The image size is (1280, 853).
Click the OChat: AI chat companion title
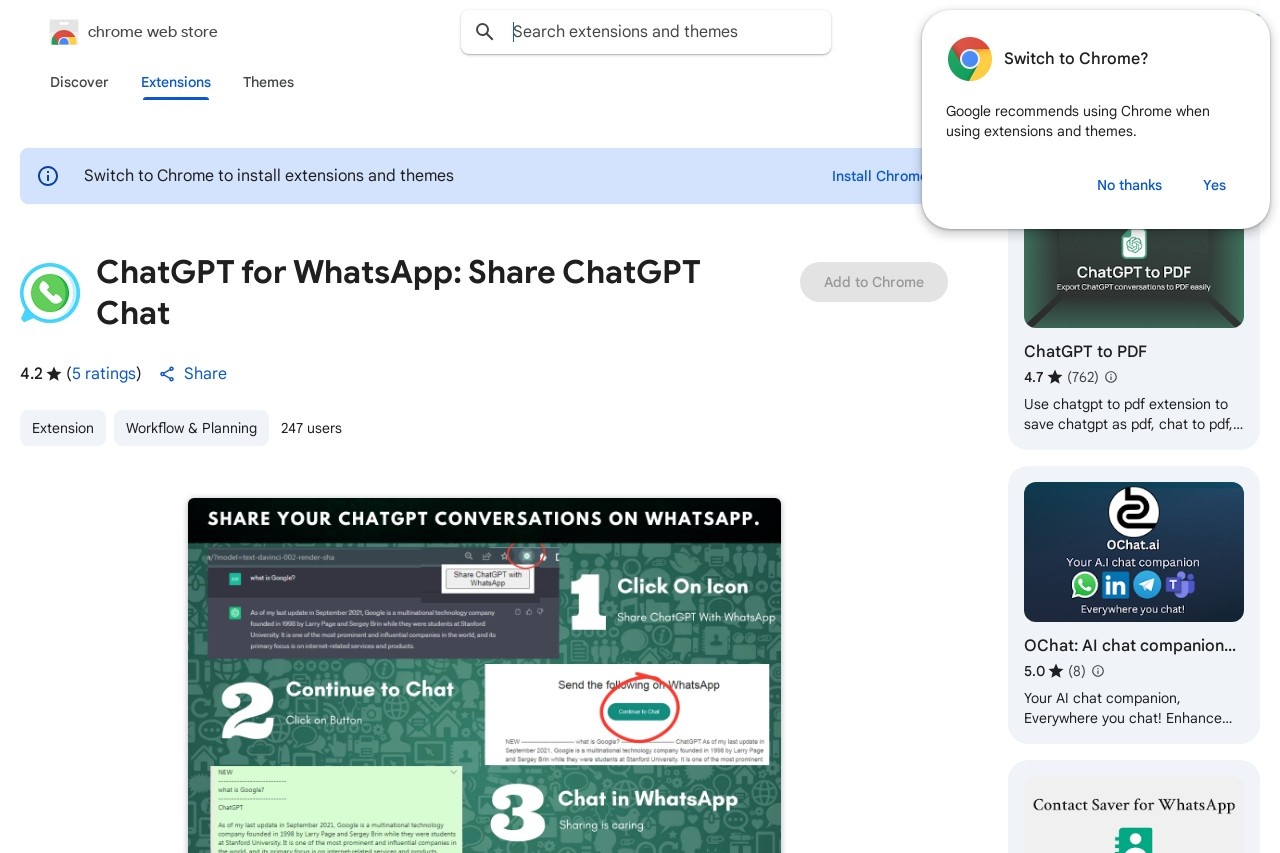point(1130,646)
